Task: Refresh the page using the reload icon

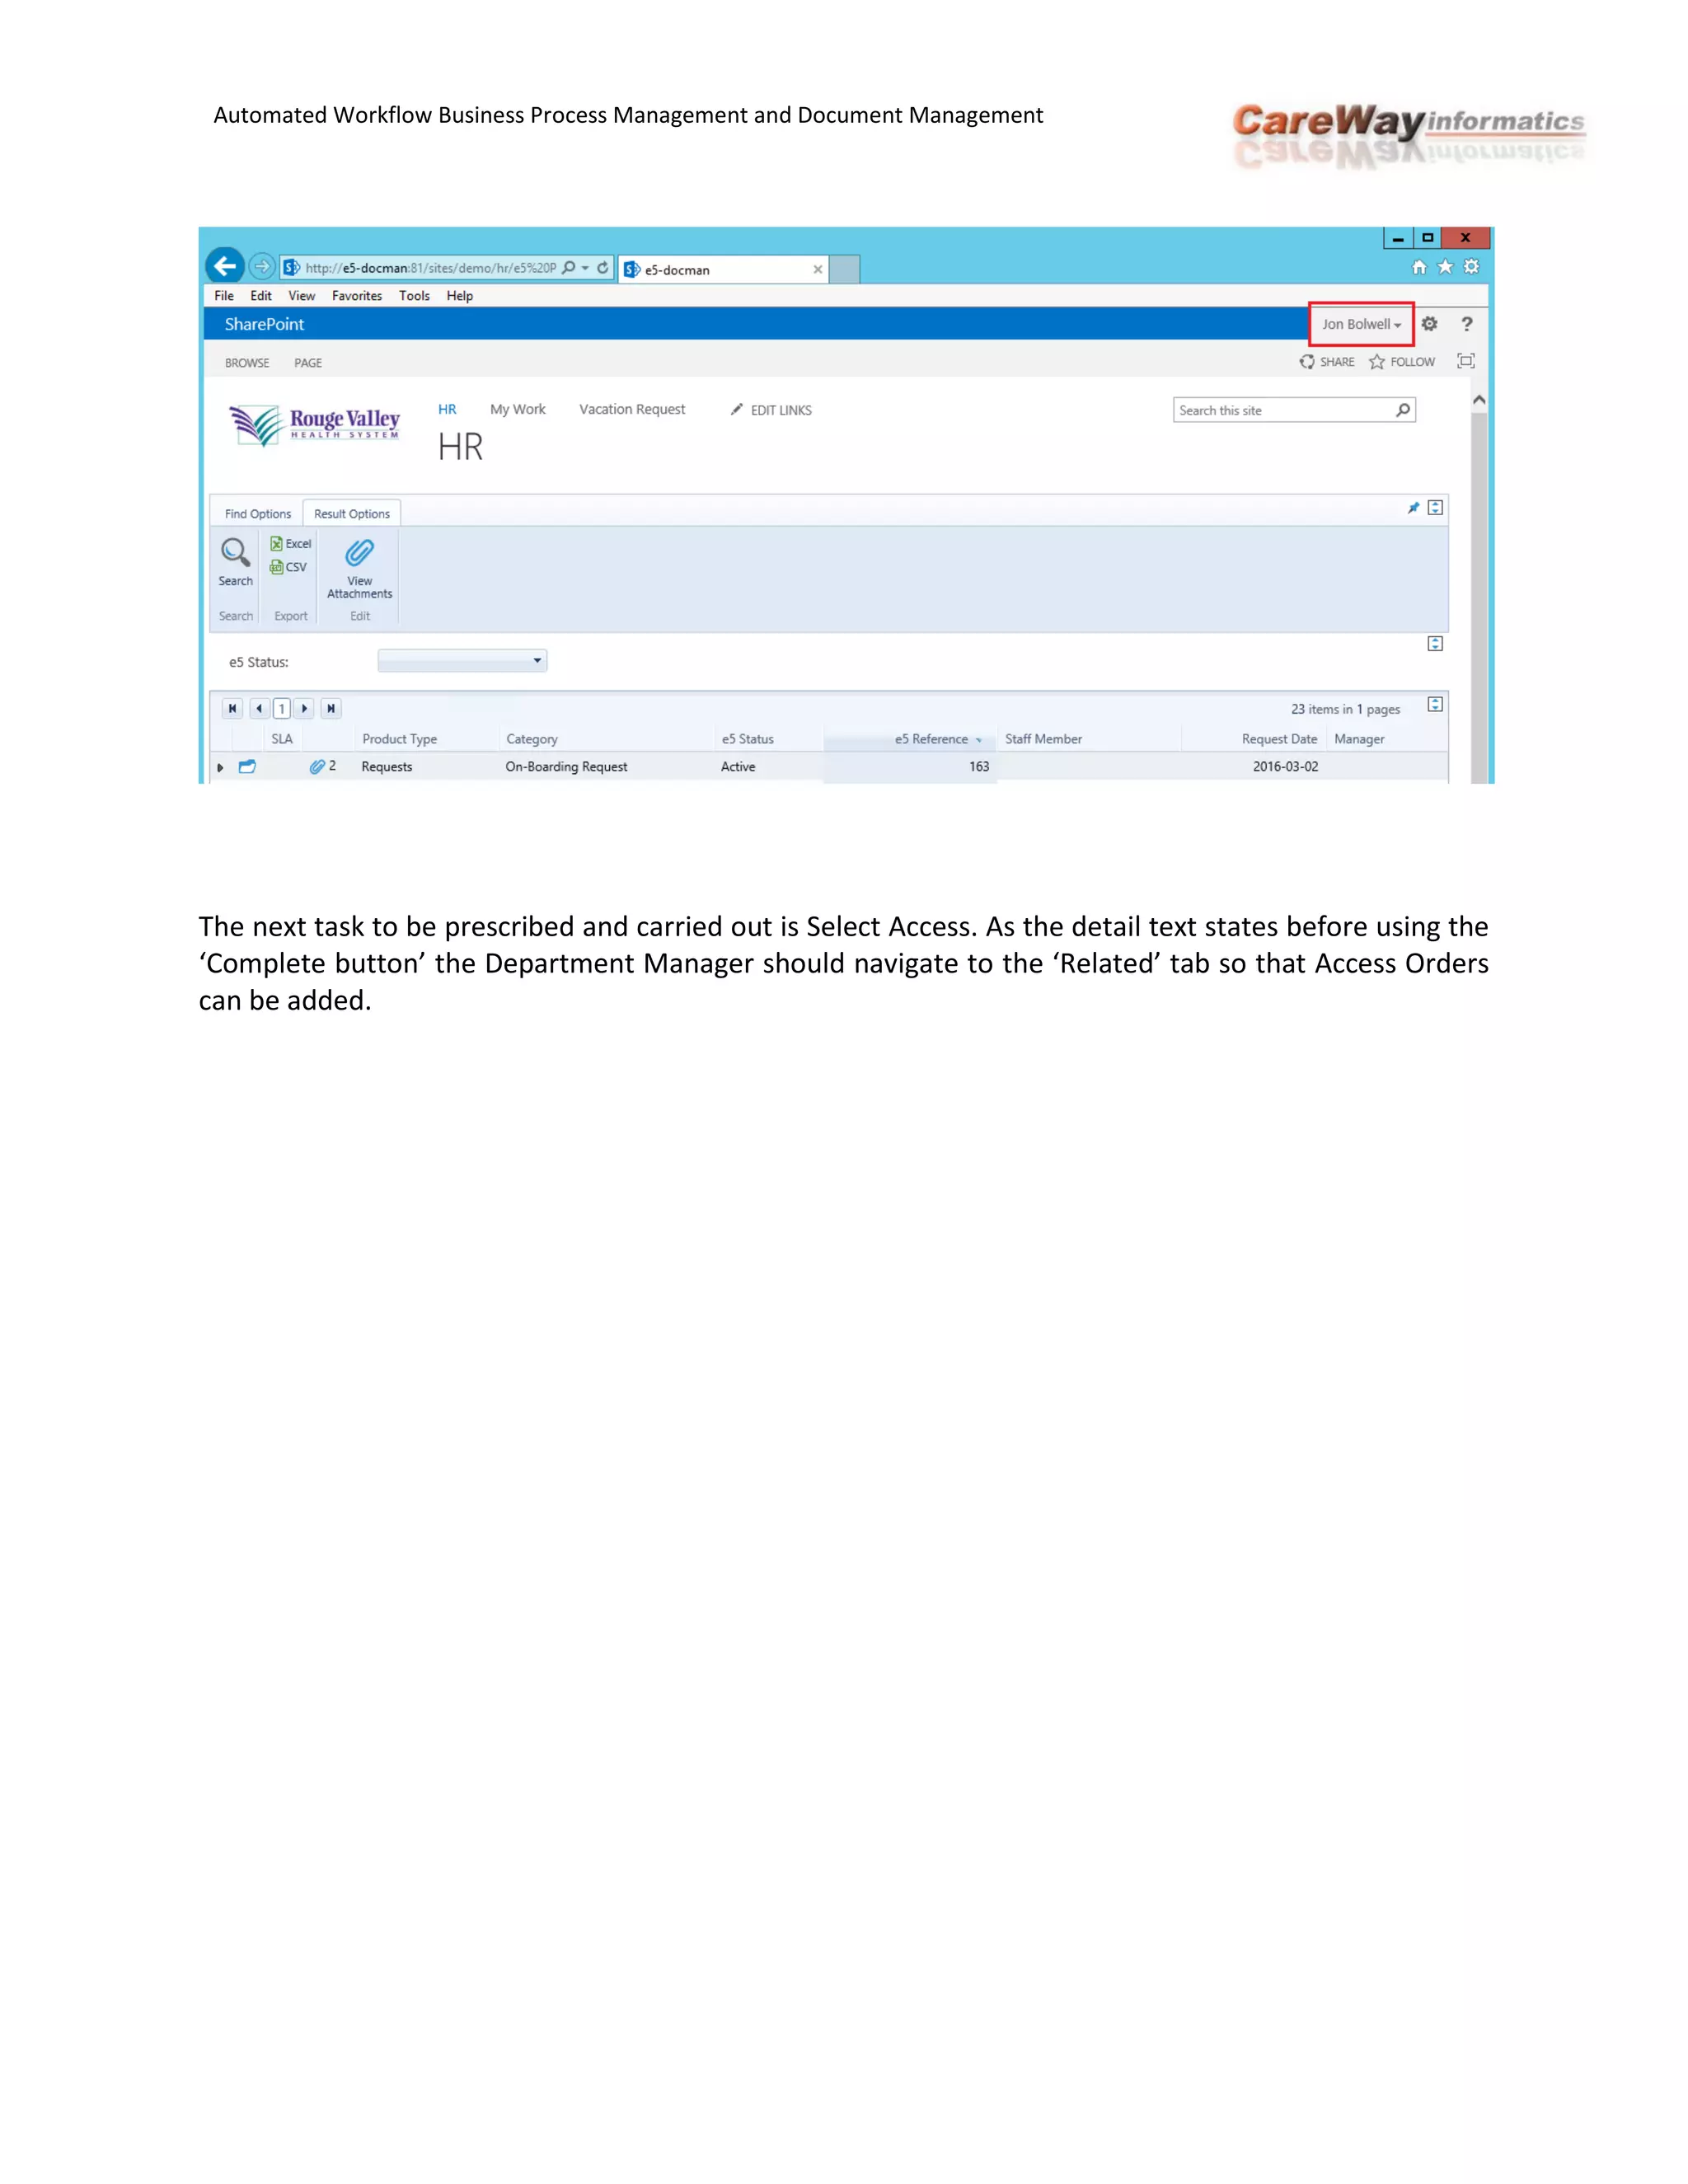Action: click(603, 268)
